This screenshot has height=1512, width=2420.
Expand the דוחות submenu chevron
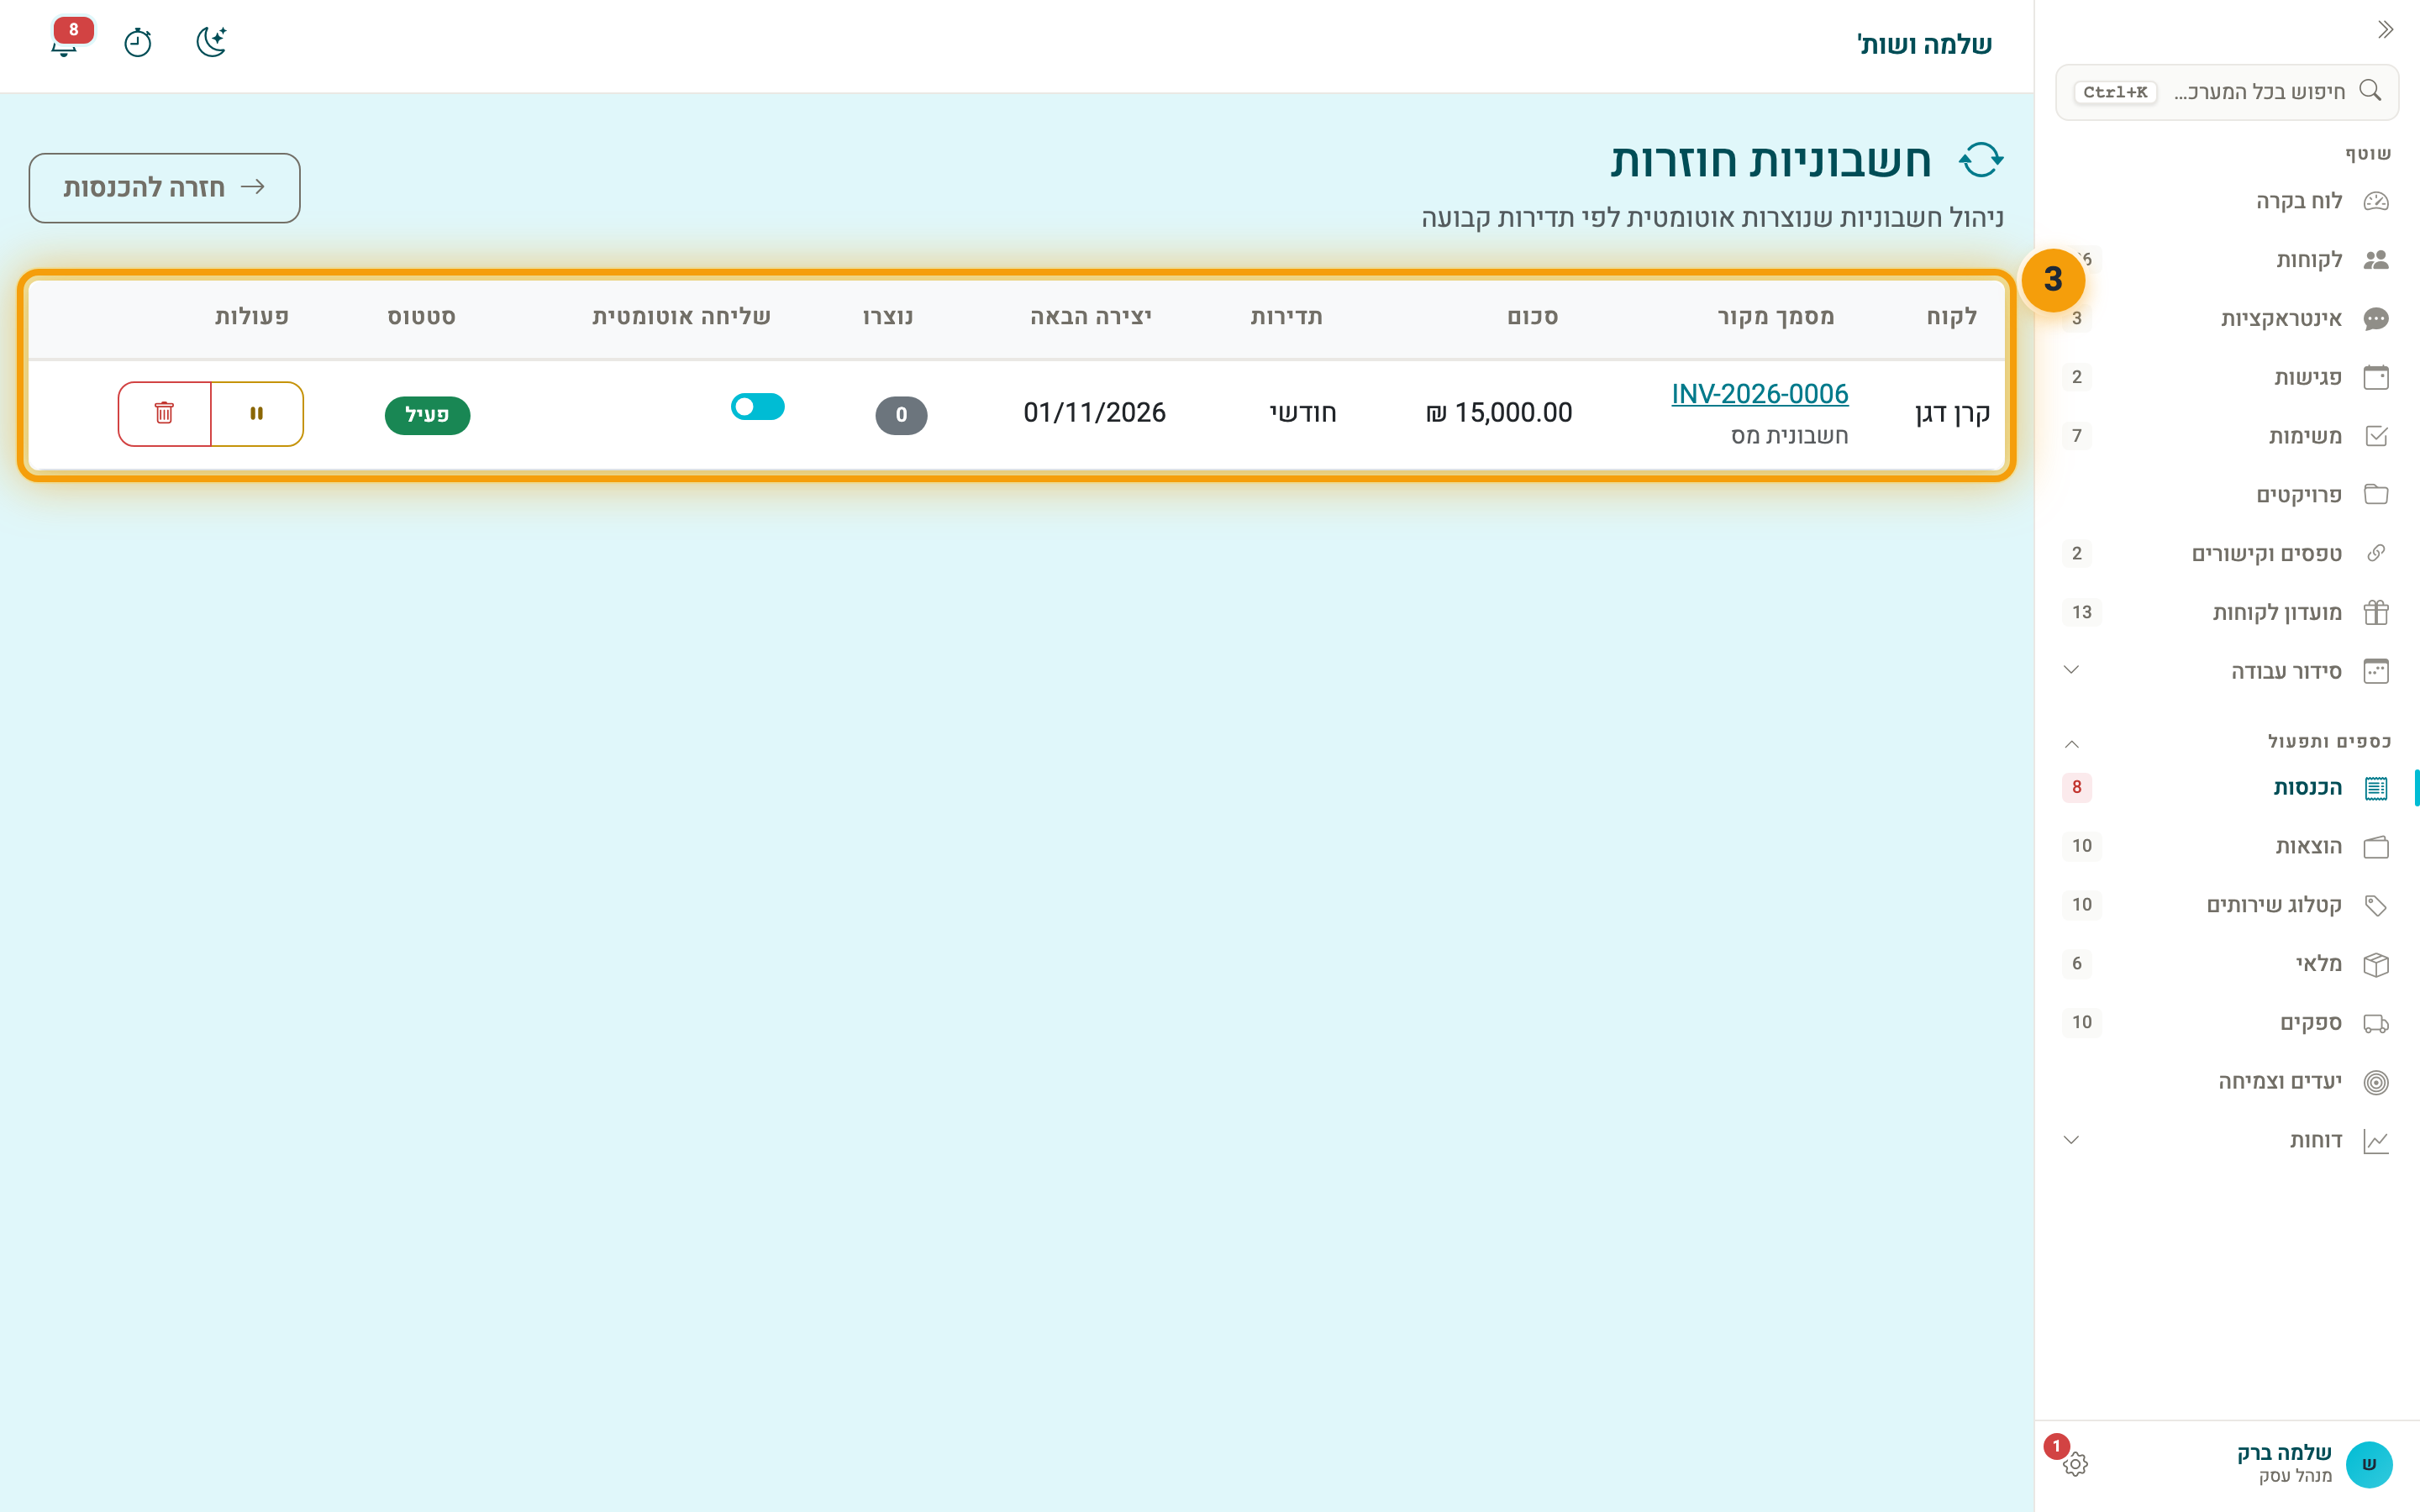pyautogui.click(x=2071, y=1140)
